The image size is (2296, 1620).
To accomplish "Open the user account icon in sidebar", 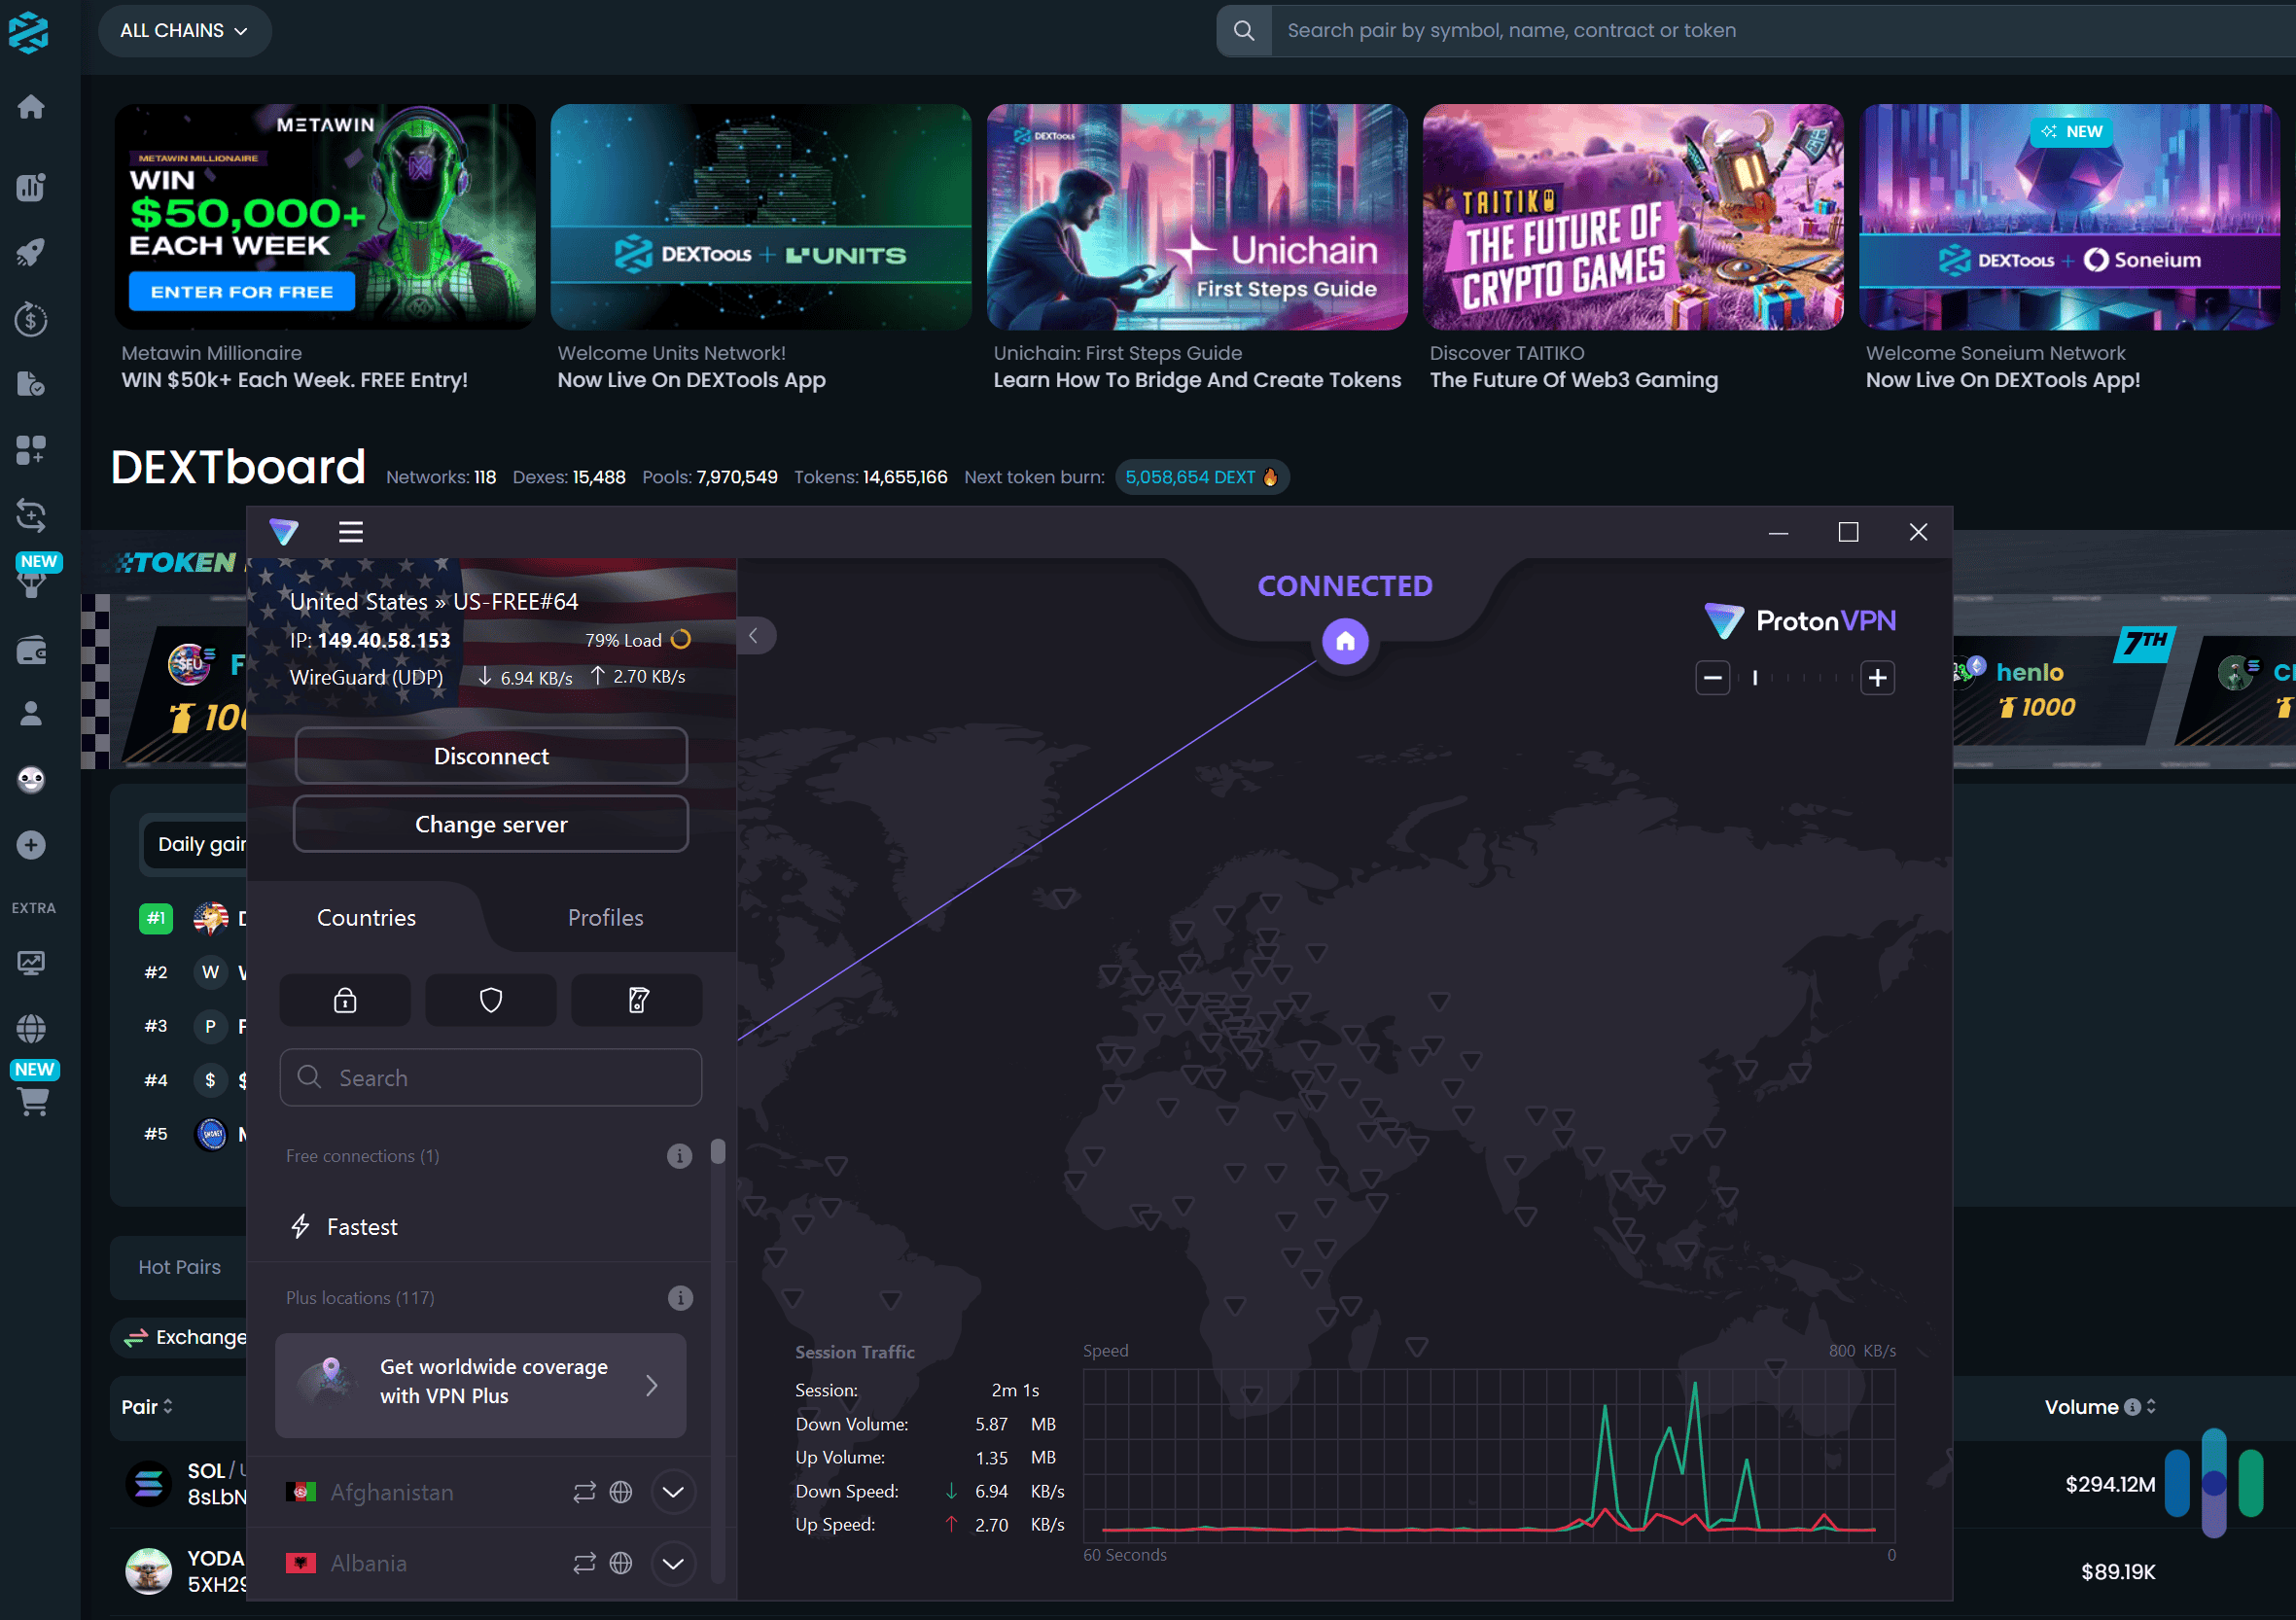I will click(31, 713).
